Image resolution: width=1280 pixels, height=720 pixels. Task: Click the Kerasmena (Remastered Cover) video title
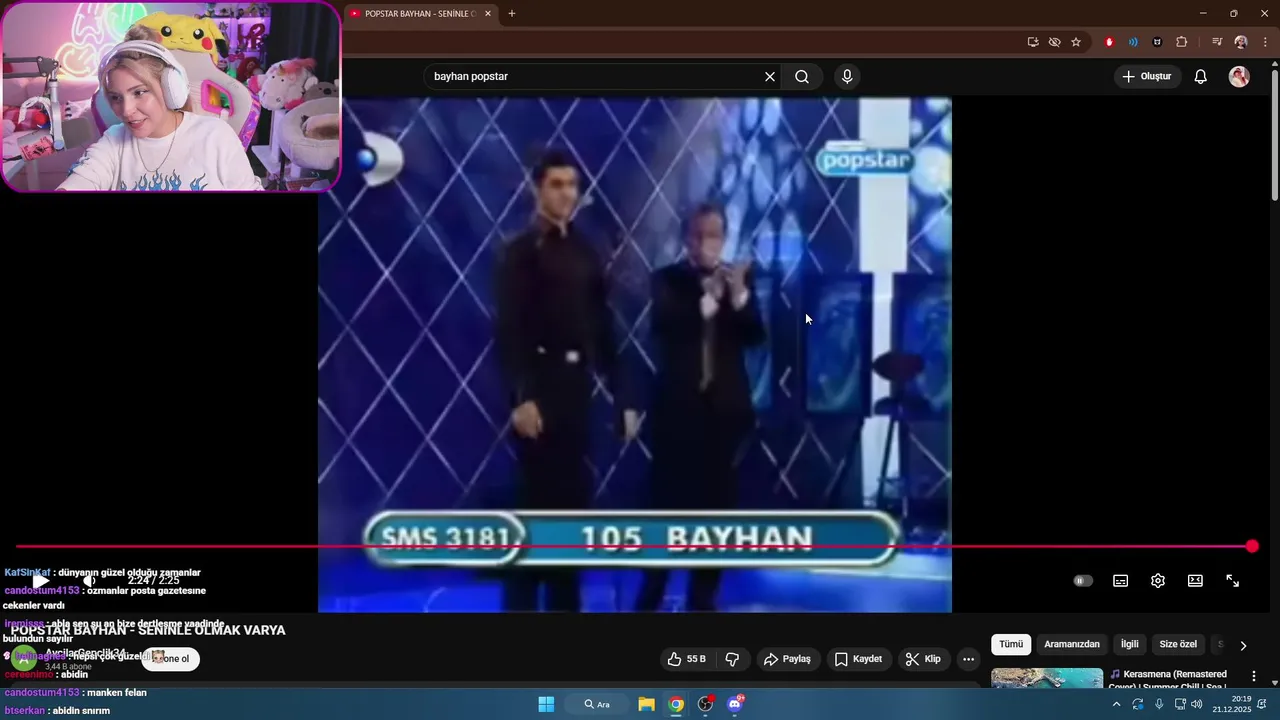1169,679
